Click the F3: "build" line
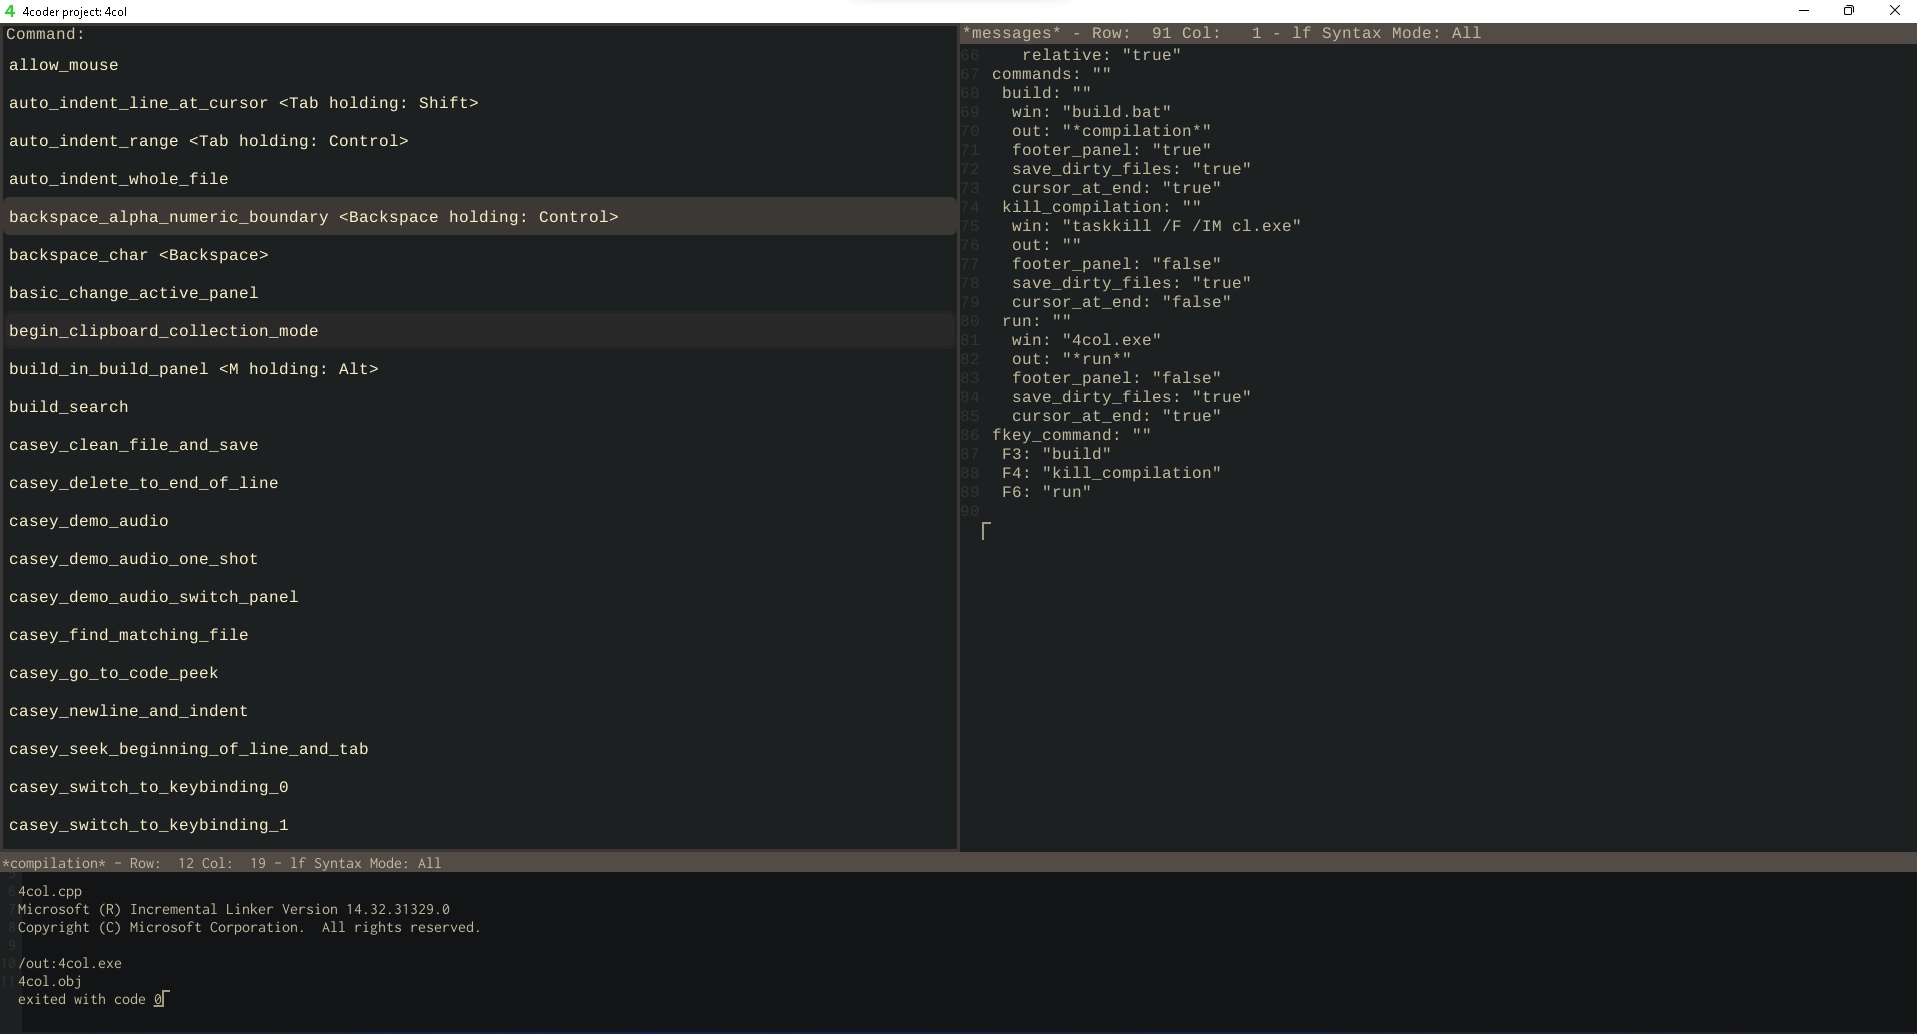The height and width of the screenshot is (1034, 1917). point(1056,454)
